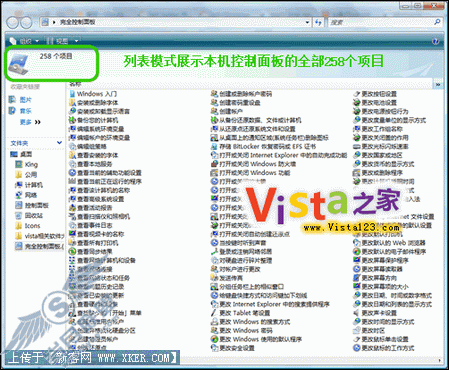Select 对帐户进行更改 list text
The height and width of the screenshot is (370, 449).
(240, 269)
